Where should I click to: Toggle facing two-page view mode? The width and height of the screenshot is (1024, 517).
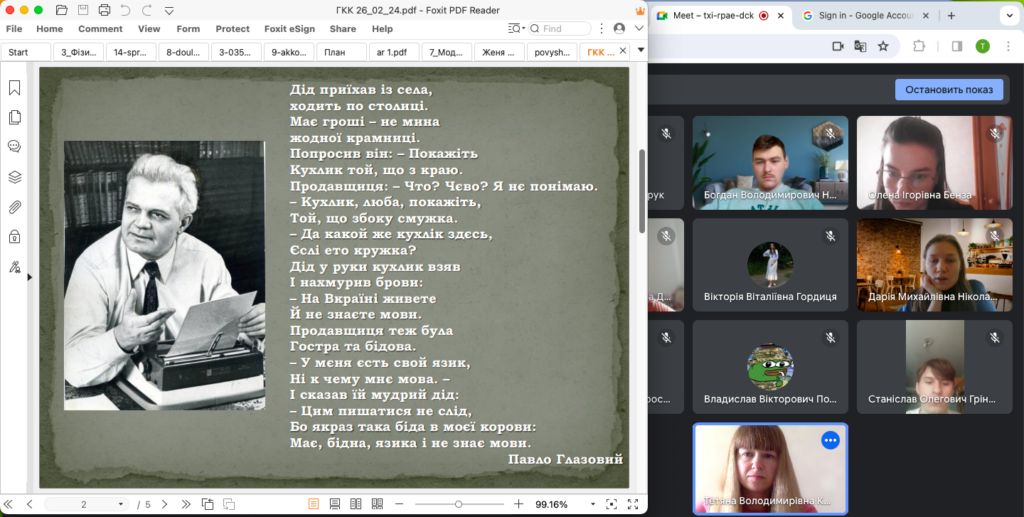pos(355,504)
